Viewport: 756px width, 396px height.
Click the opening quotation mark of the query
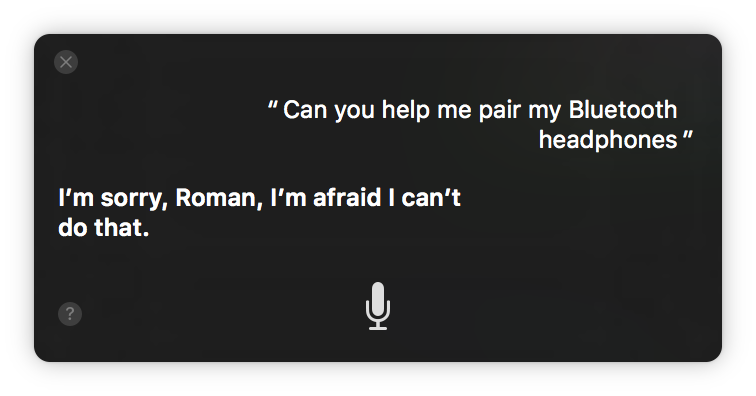click(272, 104)
